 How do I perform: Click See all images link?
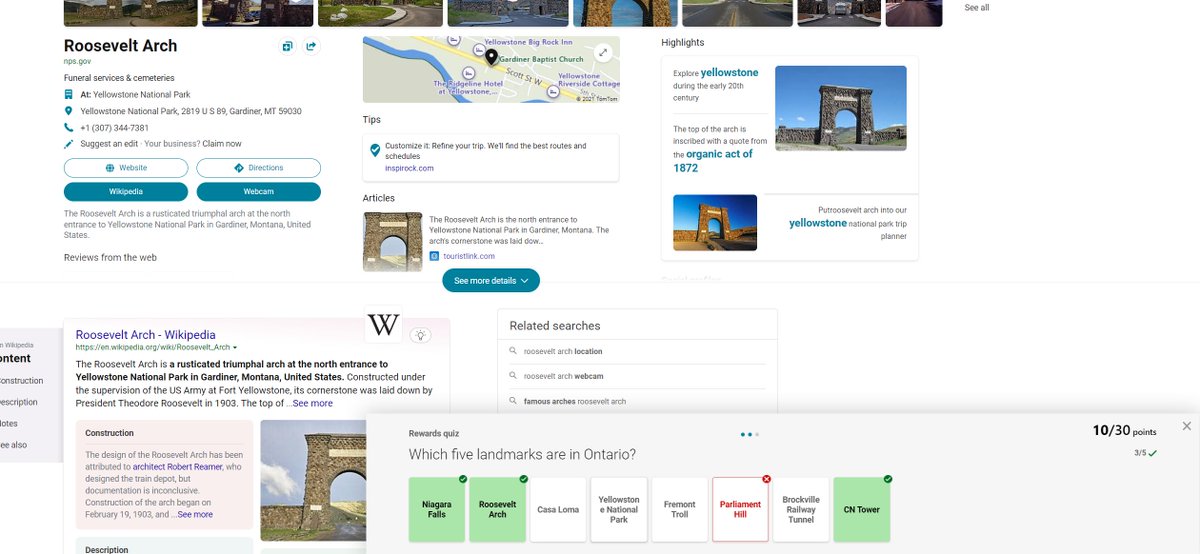pyautogui.click(x=977, y=8)
